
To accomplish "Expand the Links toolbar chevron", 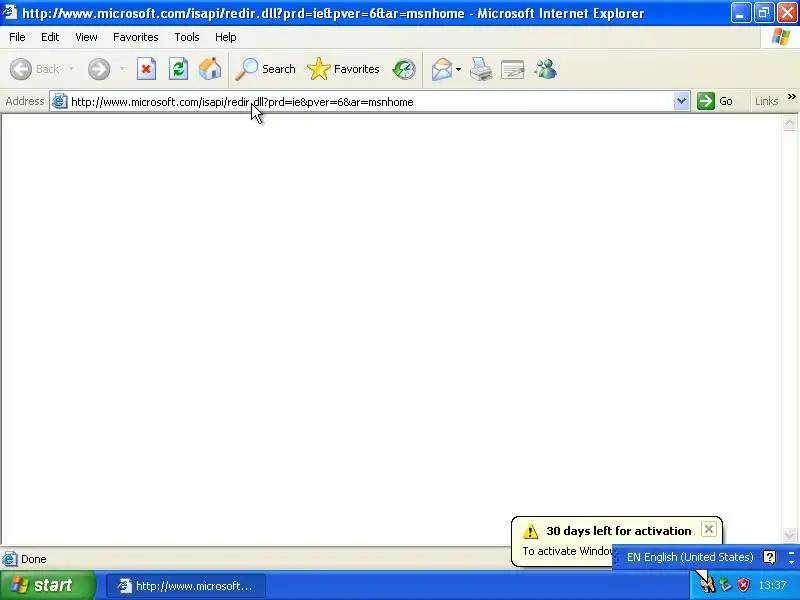I will click(792, 96).
